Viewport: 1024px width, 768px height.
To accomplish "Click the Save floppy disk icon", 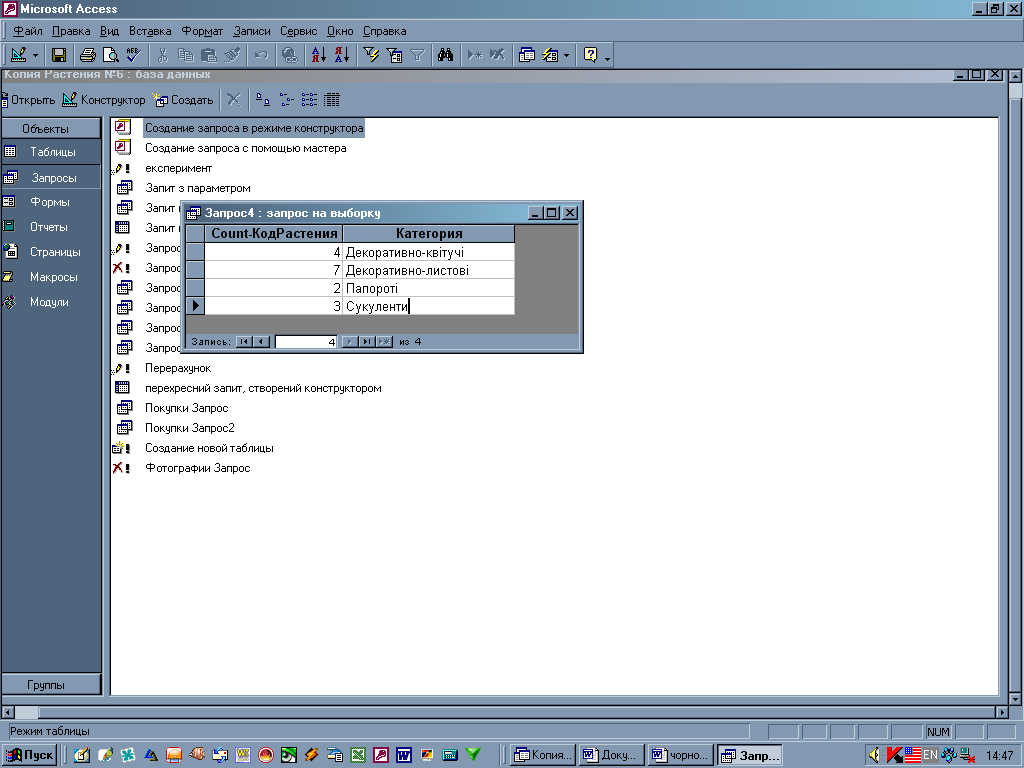I will [x=59, y=55].
